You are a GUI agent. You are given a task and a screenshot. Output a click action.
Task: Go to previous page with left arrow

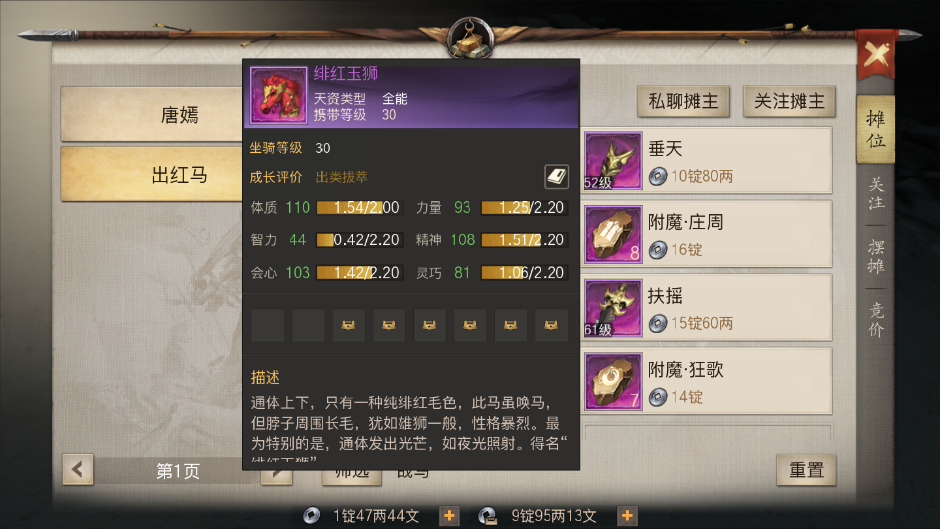click(x=78, y=469)
